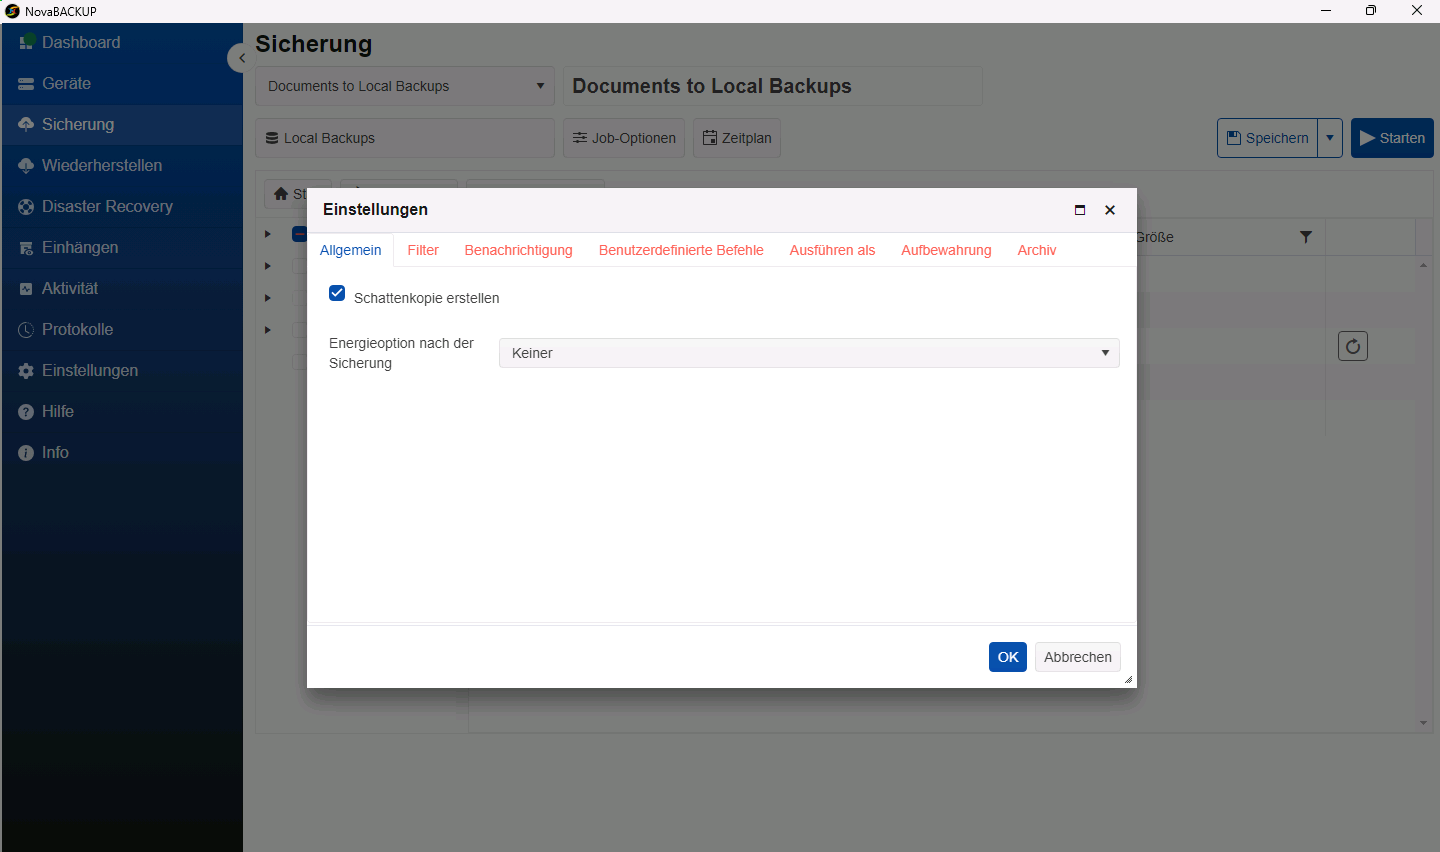
Task: Maximize the Einstellungen dialog
Action: click(1080, 210)
